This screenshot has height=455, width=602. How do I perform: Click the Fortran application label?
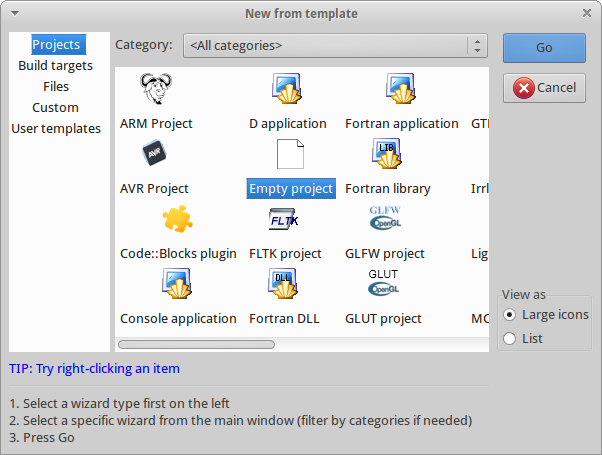[402, 124]
